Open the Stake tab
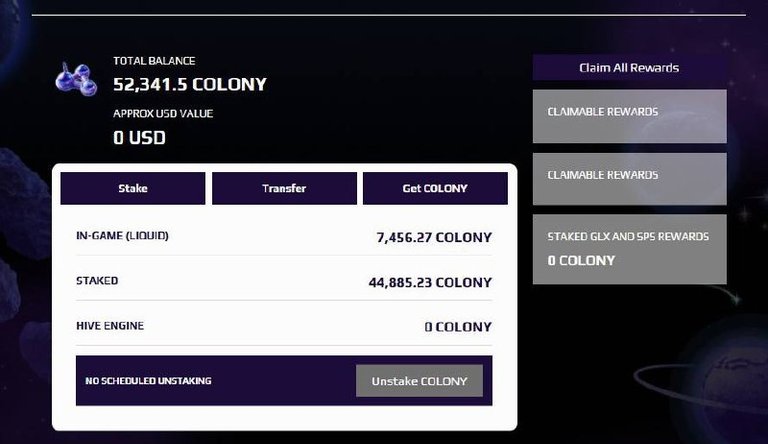768x444 pixels. tap(133, 188)
